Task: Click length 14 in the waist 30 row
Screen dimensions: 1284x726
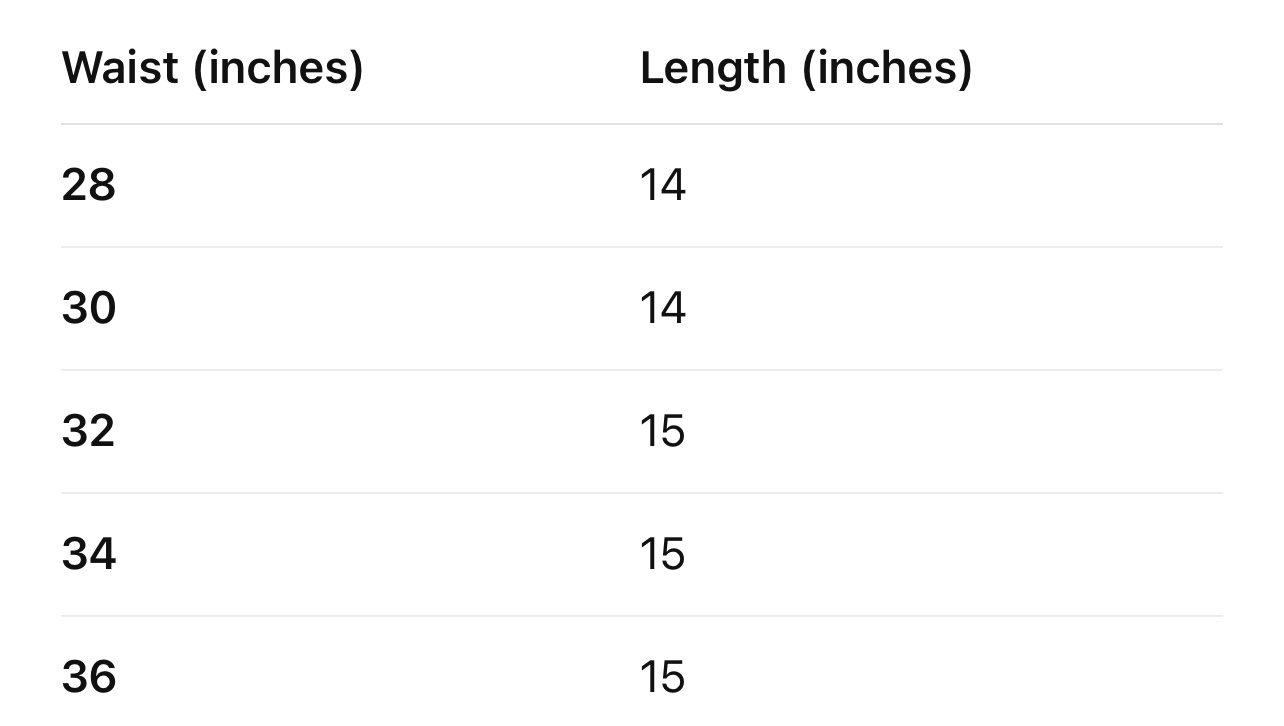Action: point(663,308)
